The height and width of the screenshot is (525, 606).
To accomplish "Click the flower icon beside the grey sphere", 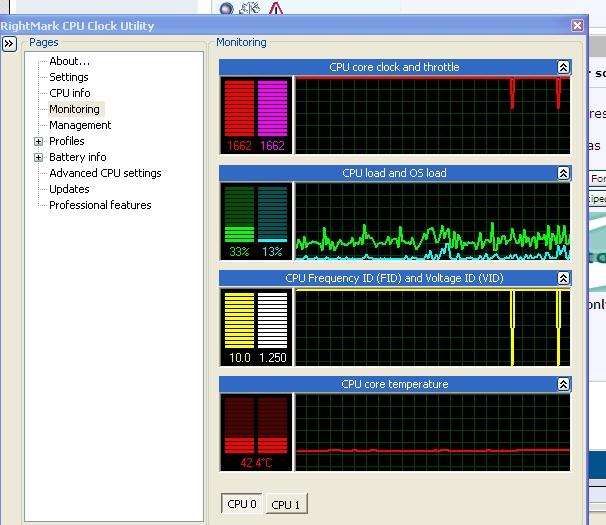I will (x=250, y=8).
